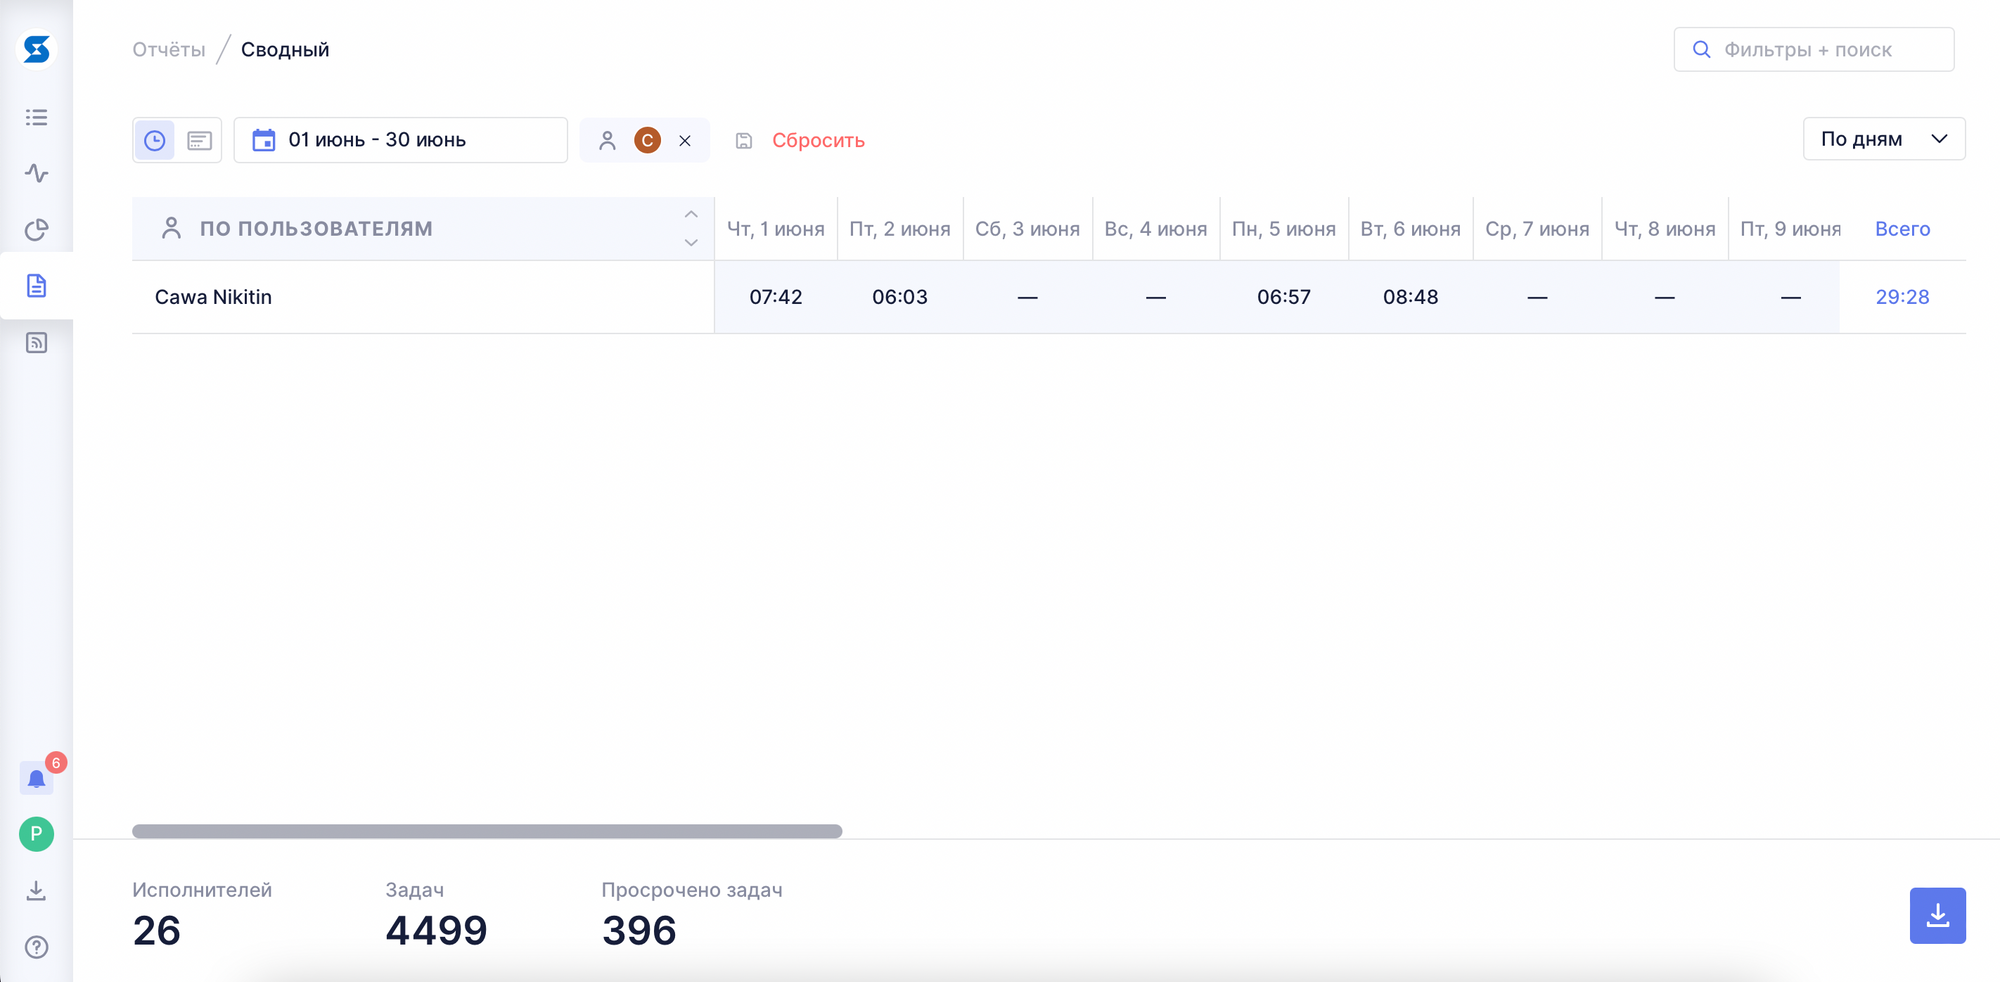Click the Чт, 8 июня column header
Viewport: 2000px width, 982px height.
coord(1665,229)
